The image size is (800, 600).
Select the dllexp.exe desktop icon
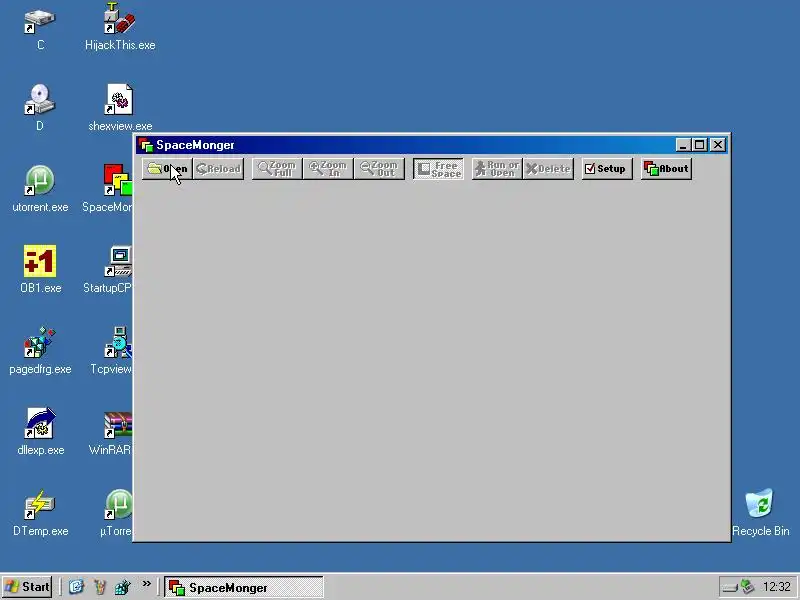tap(40, 432)
